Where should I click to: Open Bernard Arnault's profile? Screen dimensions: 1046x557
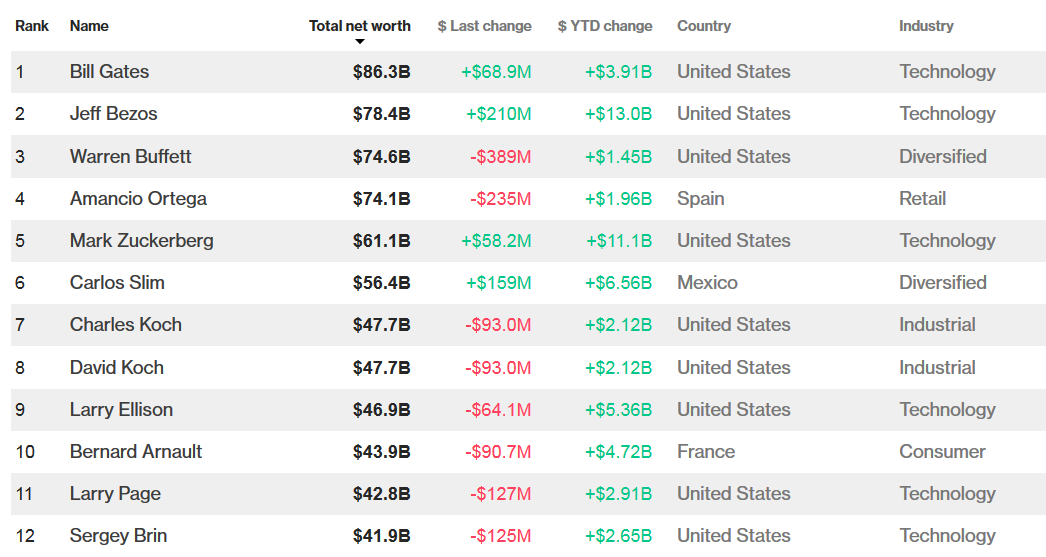(136, 452)
